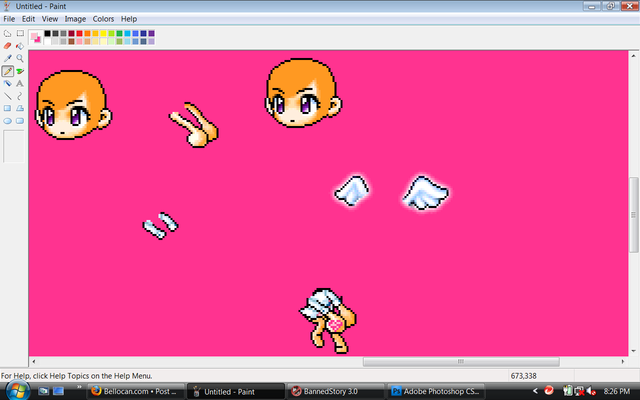
Task: Click the up arrow of vertical scrollbar
Action: click(633, 56)
